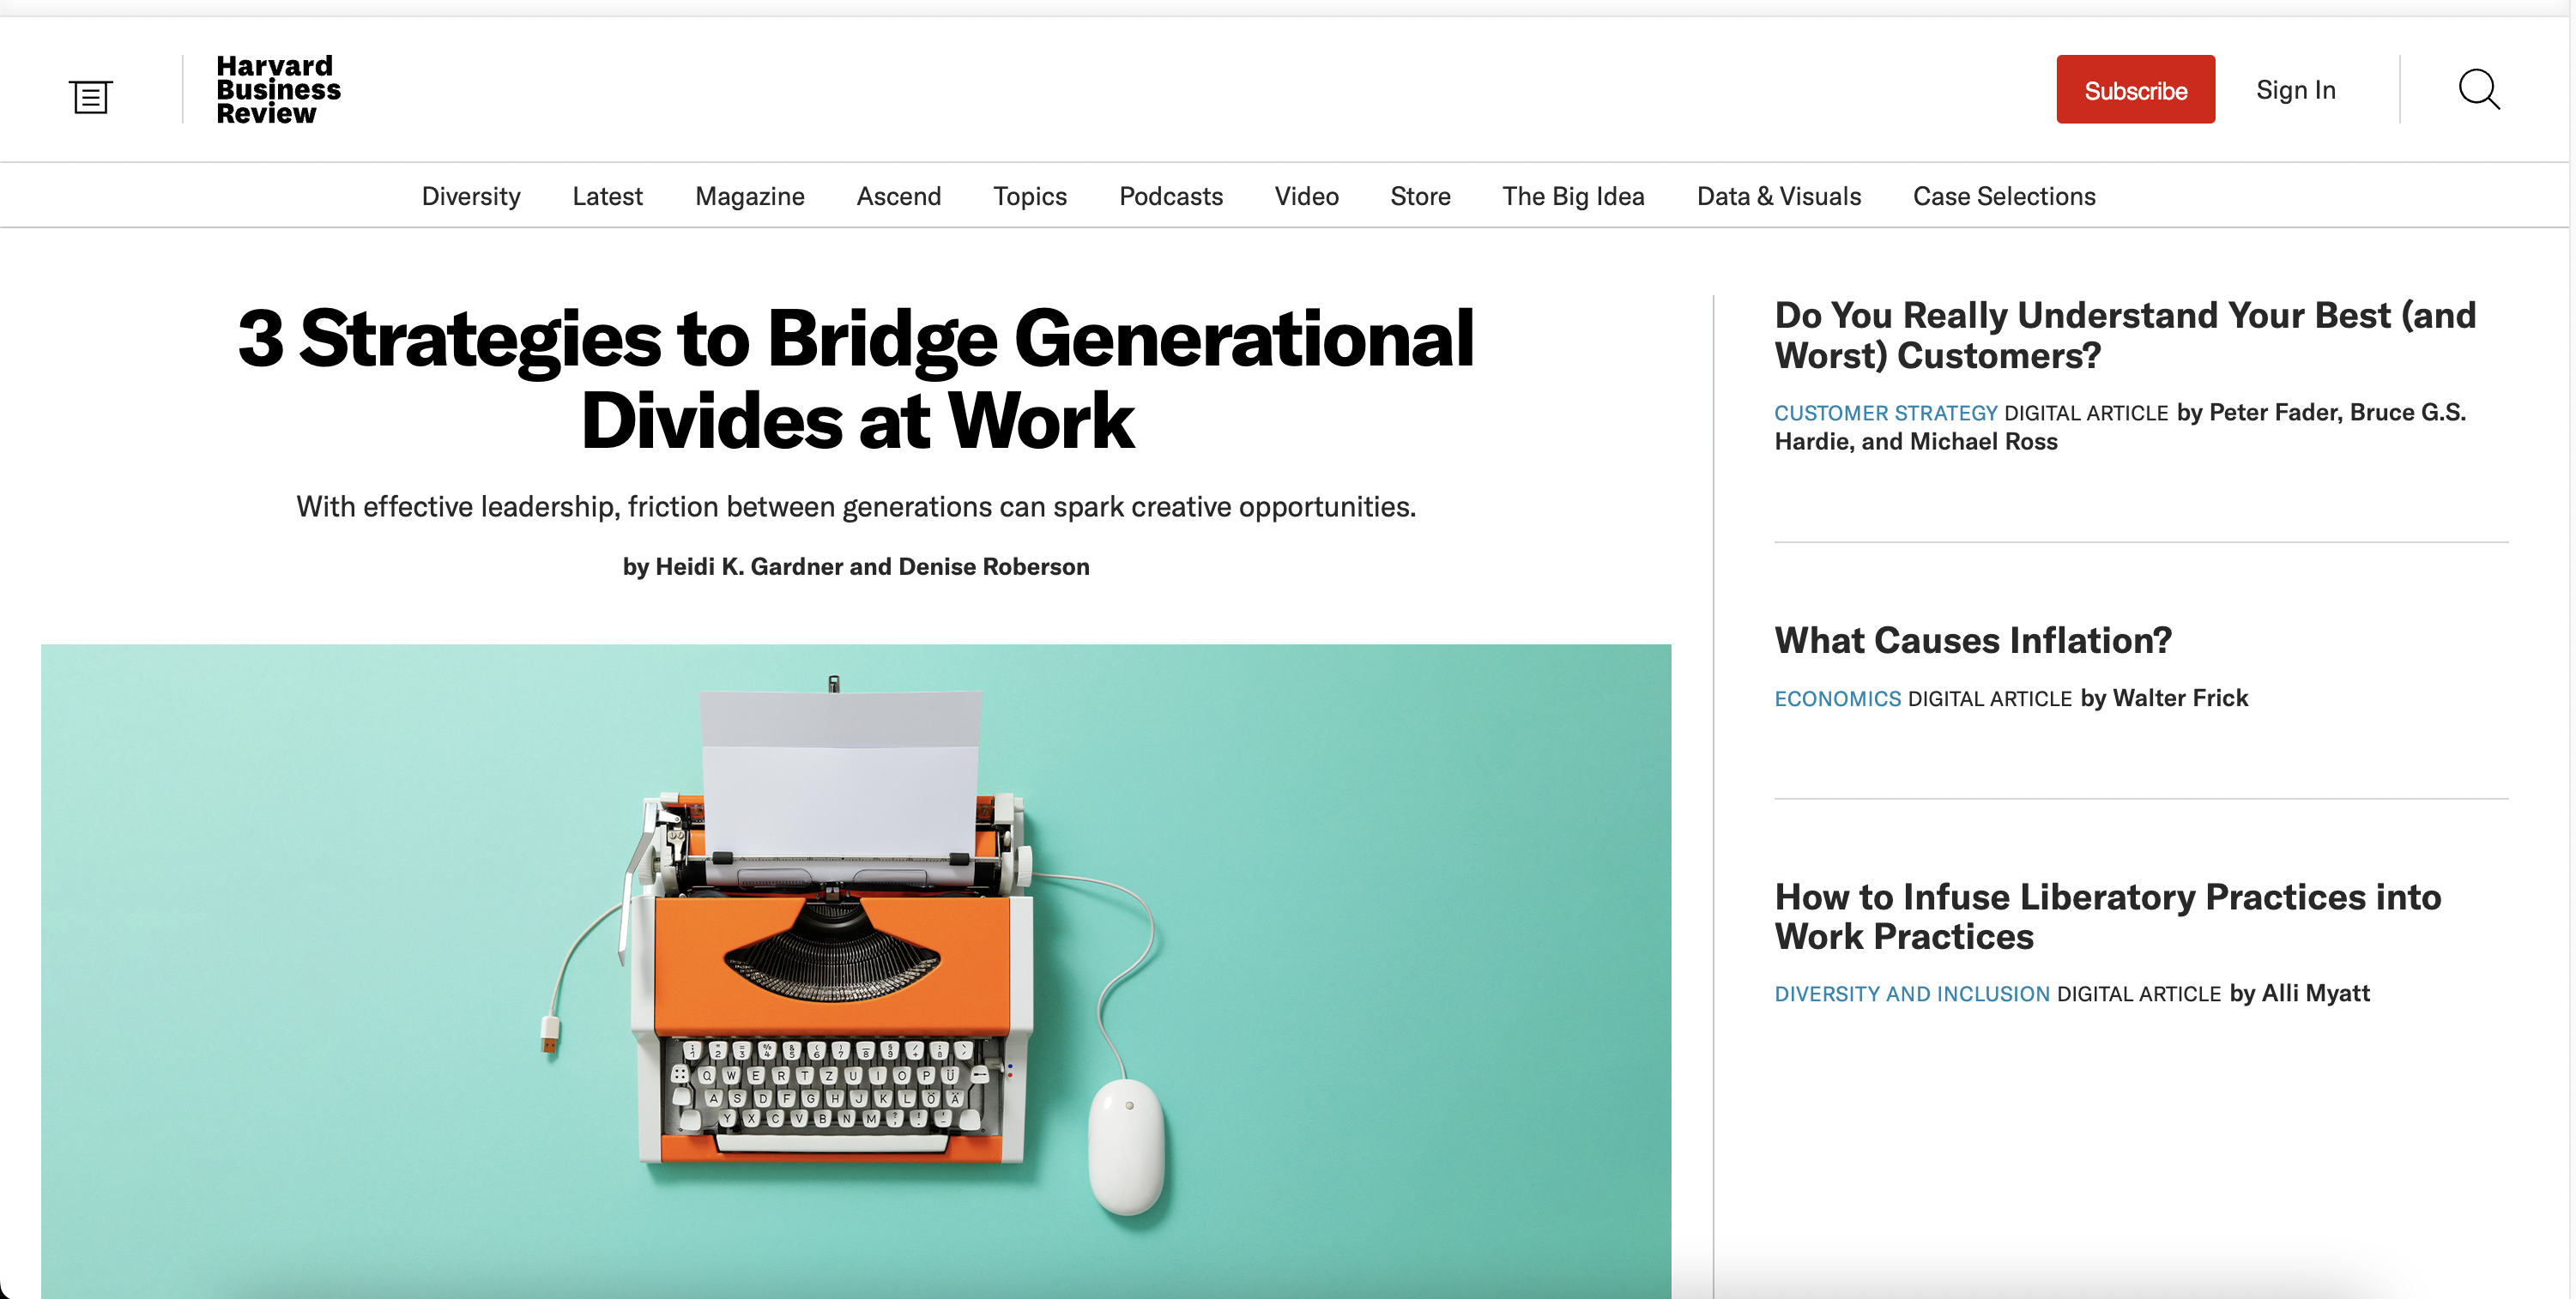Click the CUSTOMER STRATEGY topic tag
The image size is (2576, 1299).
(1885, 413)
